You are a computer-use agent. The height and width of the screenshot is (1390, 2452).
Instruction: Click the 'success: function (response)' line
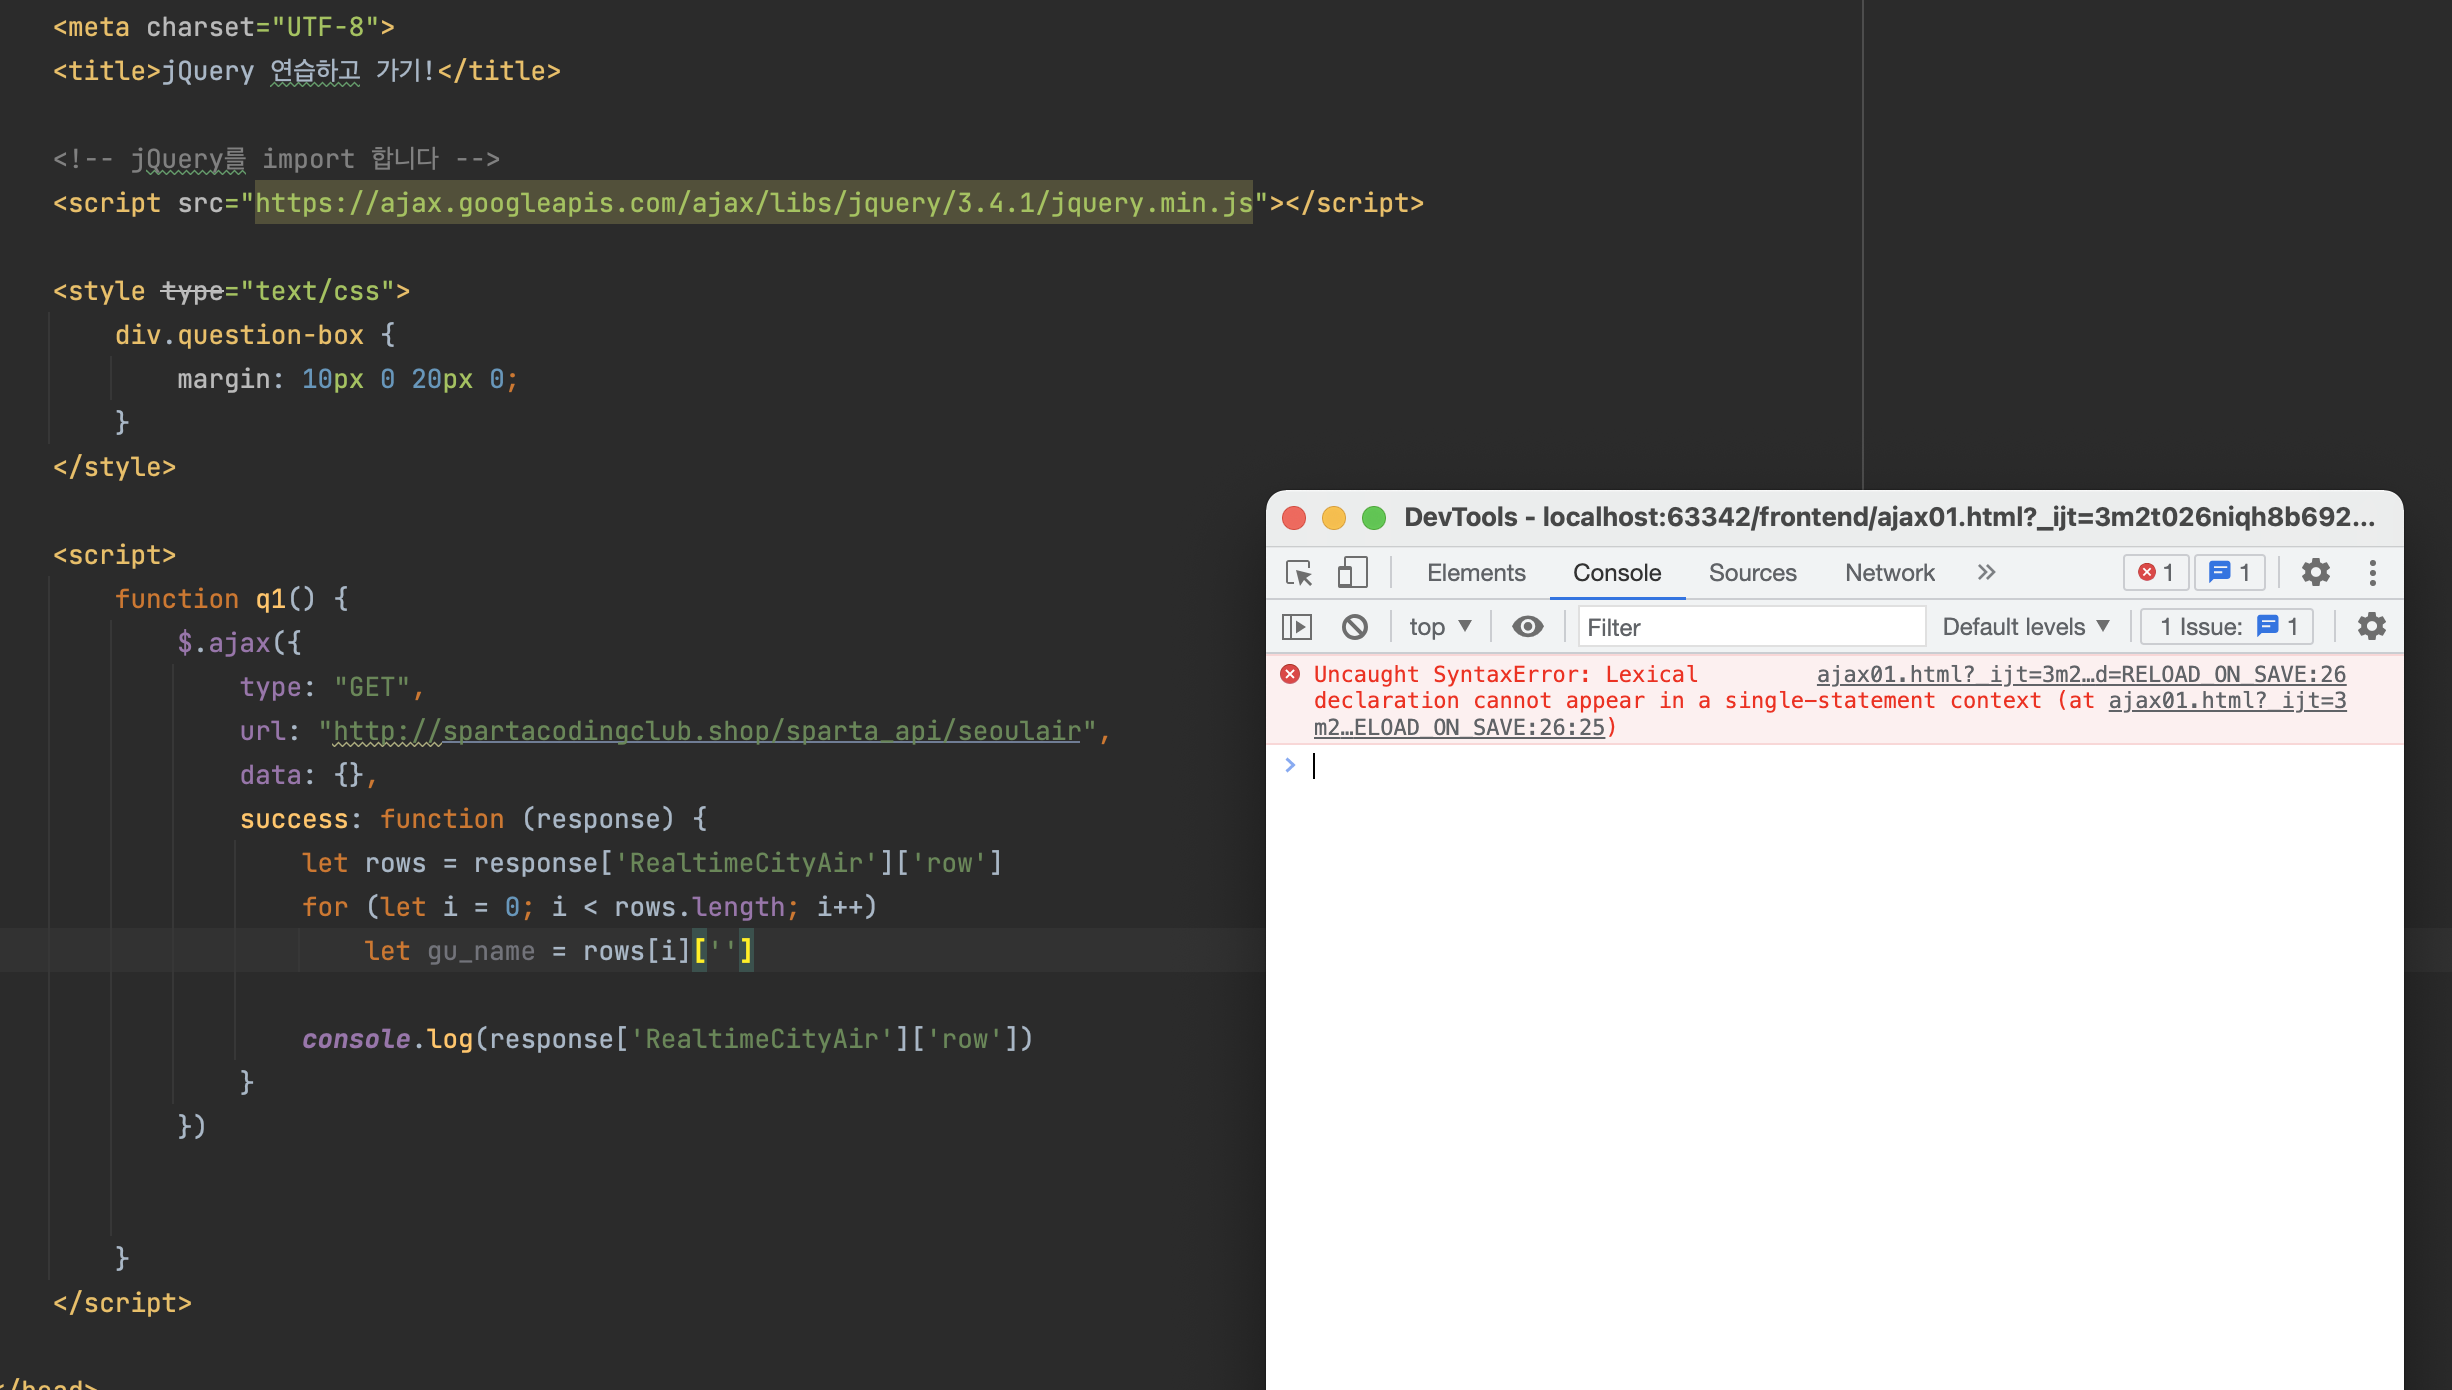tap(474, 819)
